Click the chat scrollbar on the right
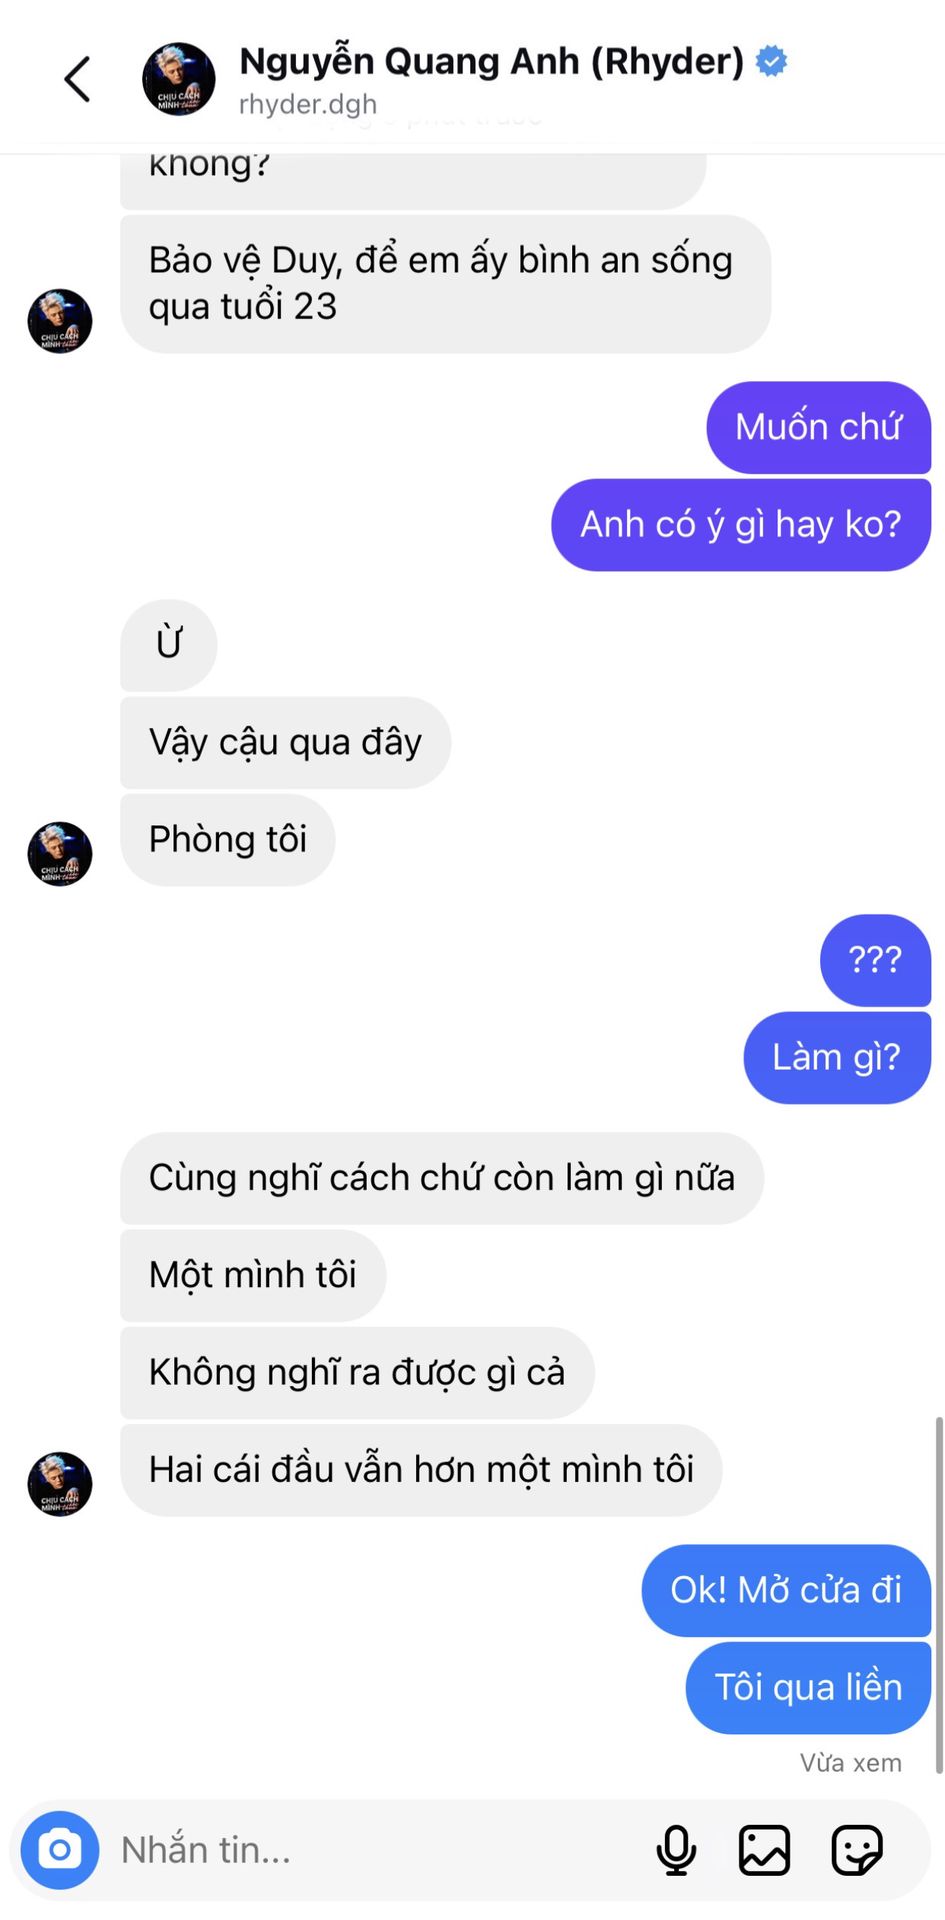945x1920 pixels. (x=938, y=1595)
